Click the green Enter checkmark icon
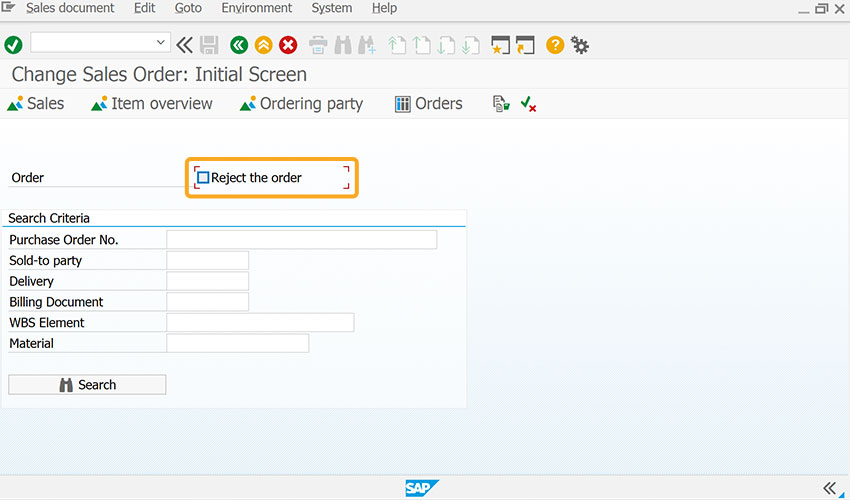This screenshot has height=500, width=850. click(x=14, y=45)
